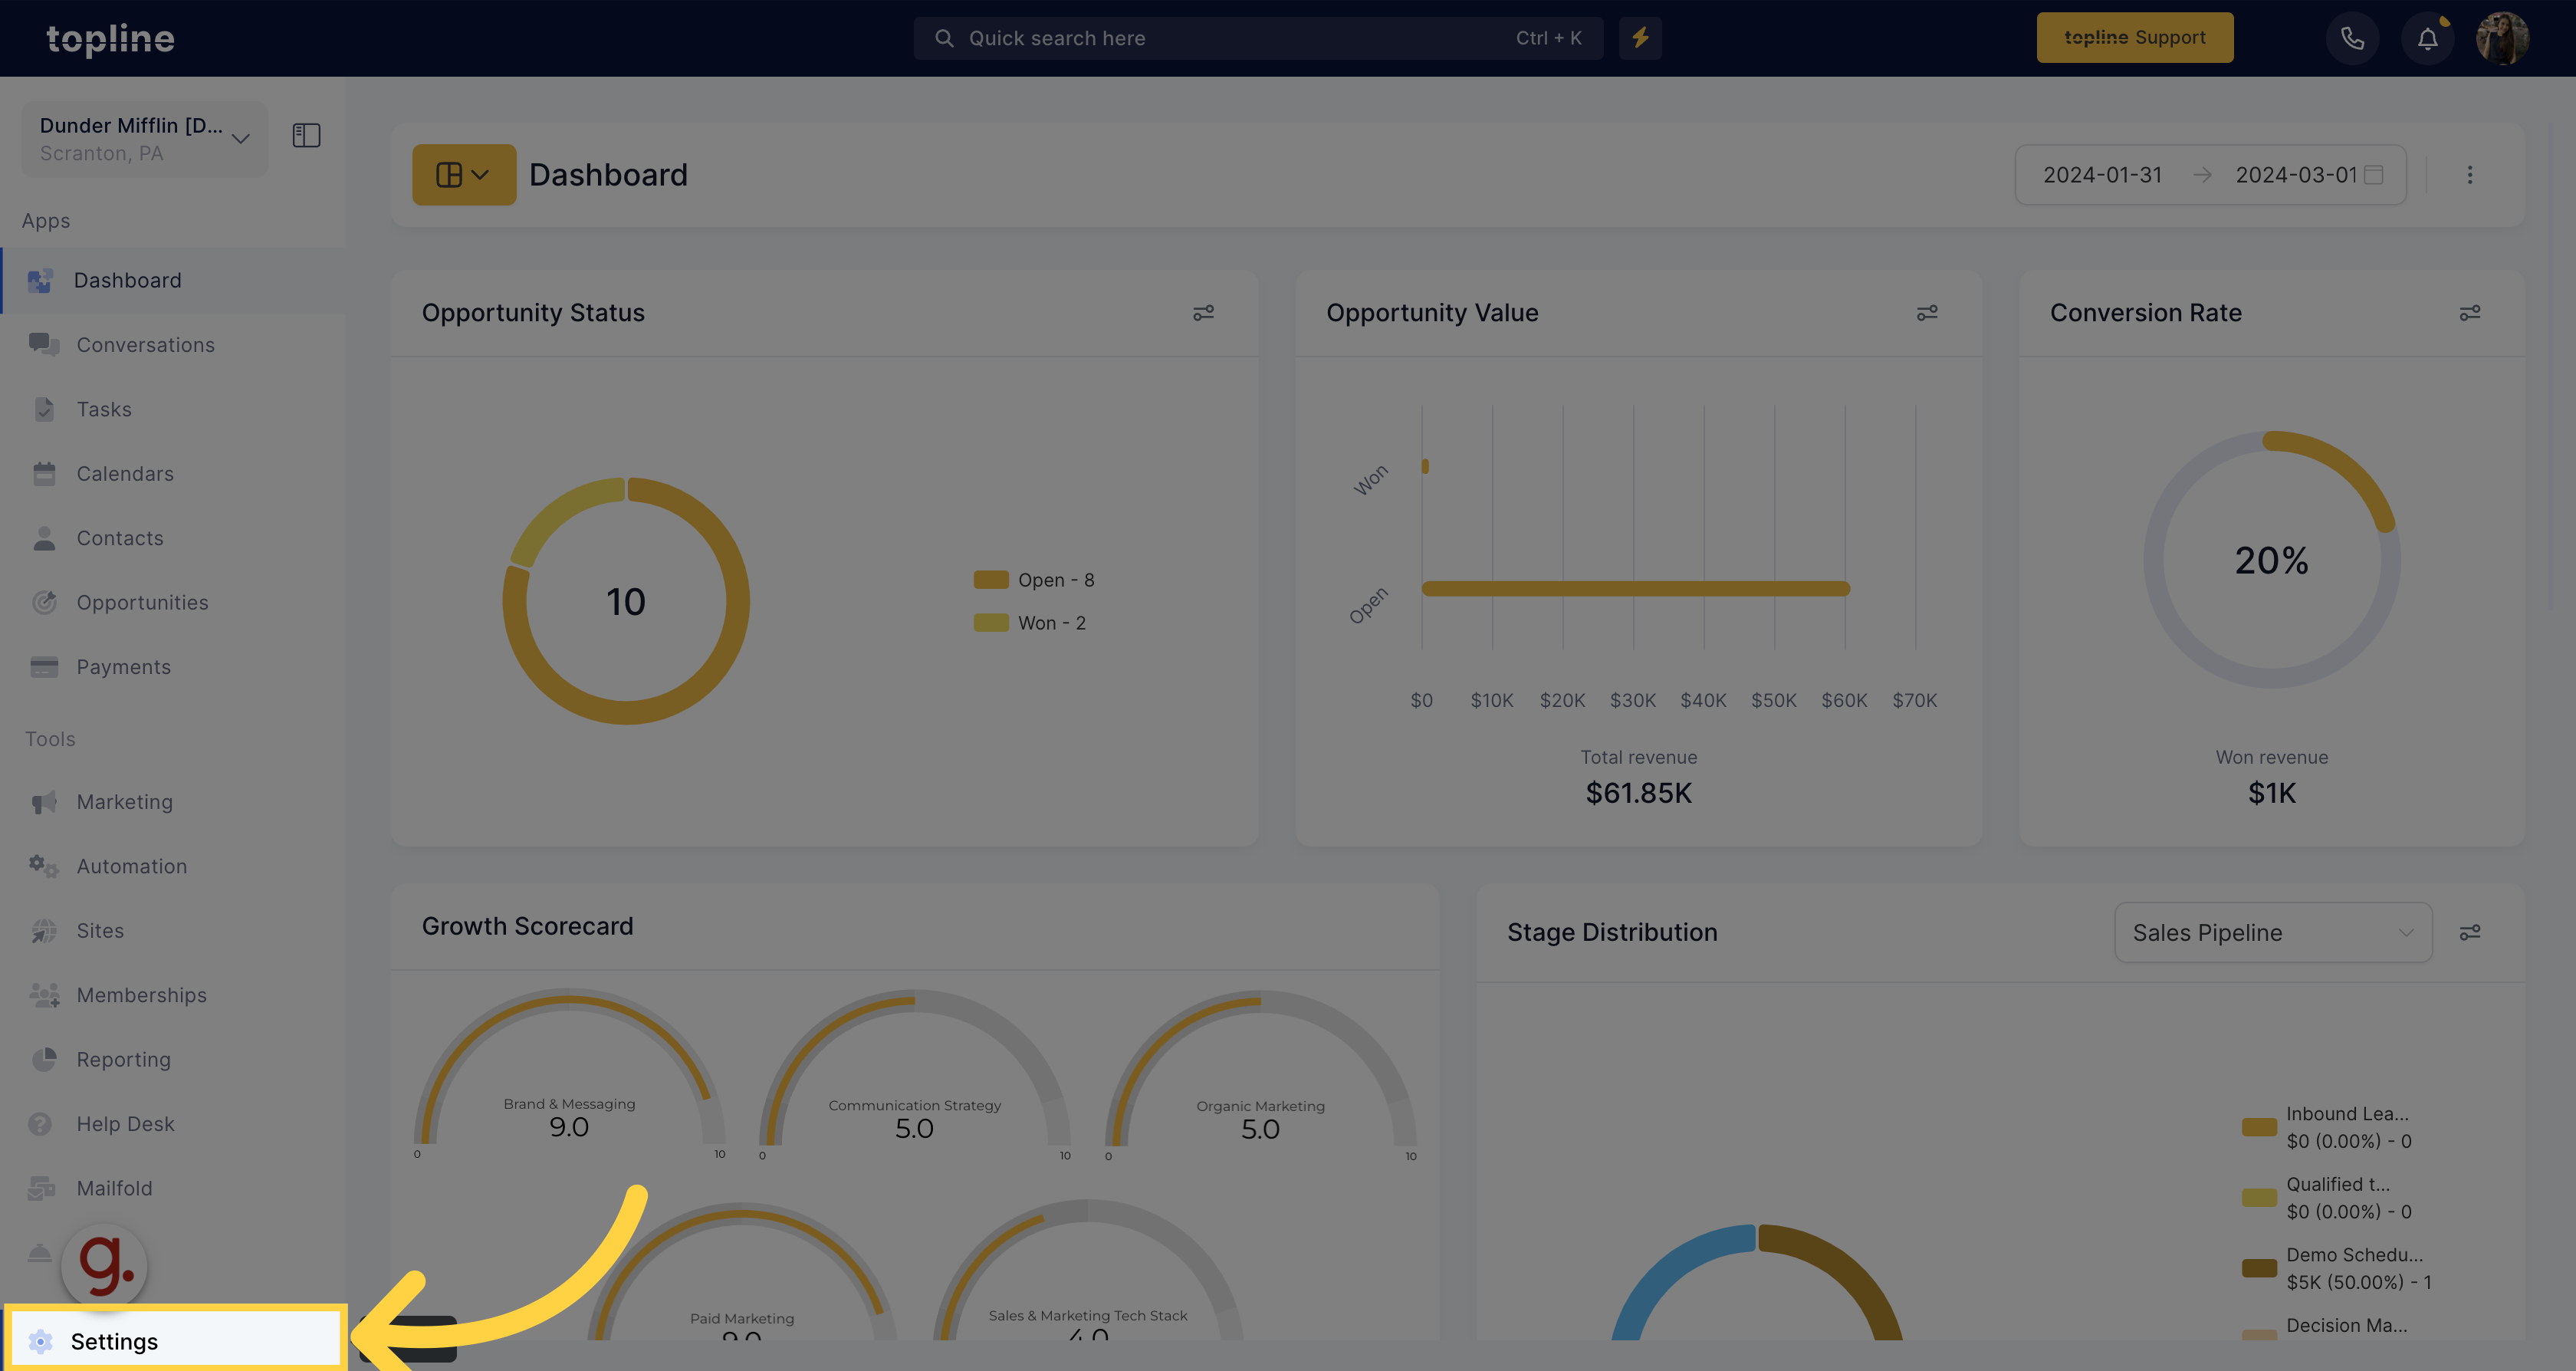Open Conversion Rate filter settings icon
Screen dimensions: 2576x1371
click(x=2470, y=313)
